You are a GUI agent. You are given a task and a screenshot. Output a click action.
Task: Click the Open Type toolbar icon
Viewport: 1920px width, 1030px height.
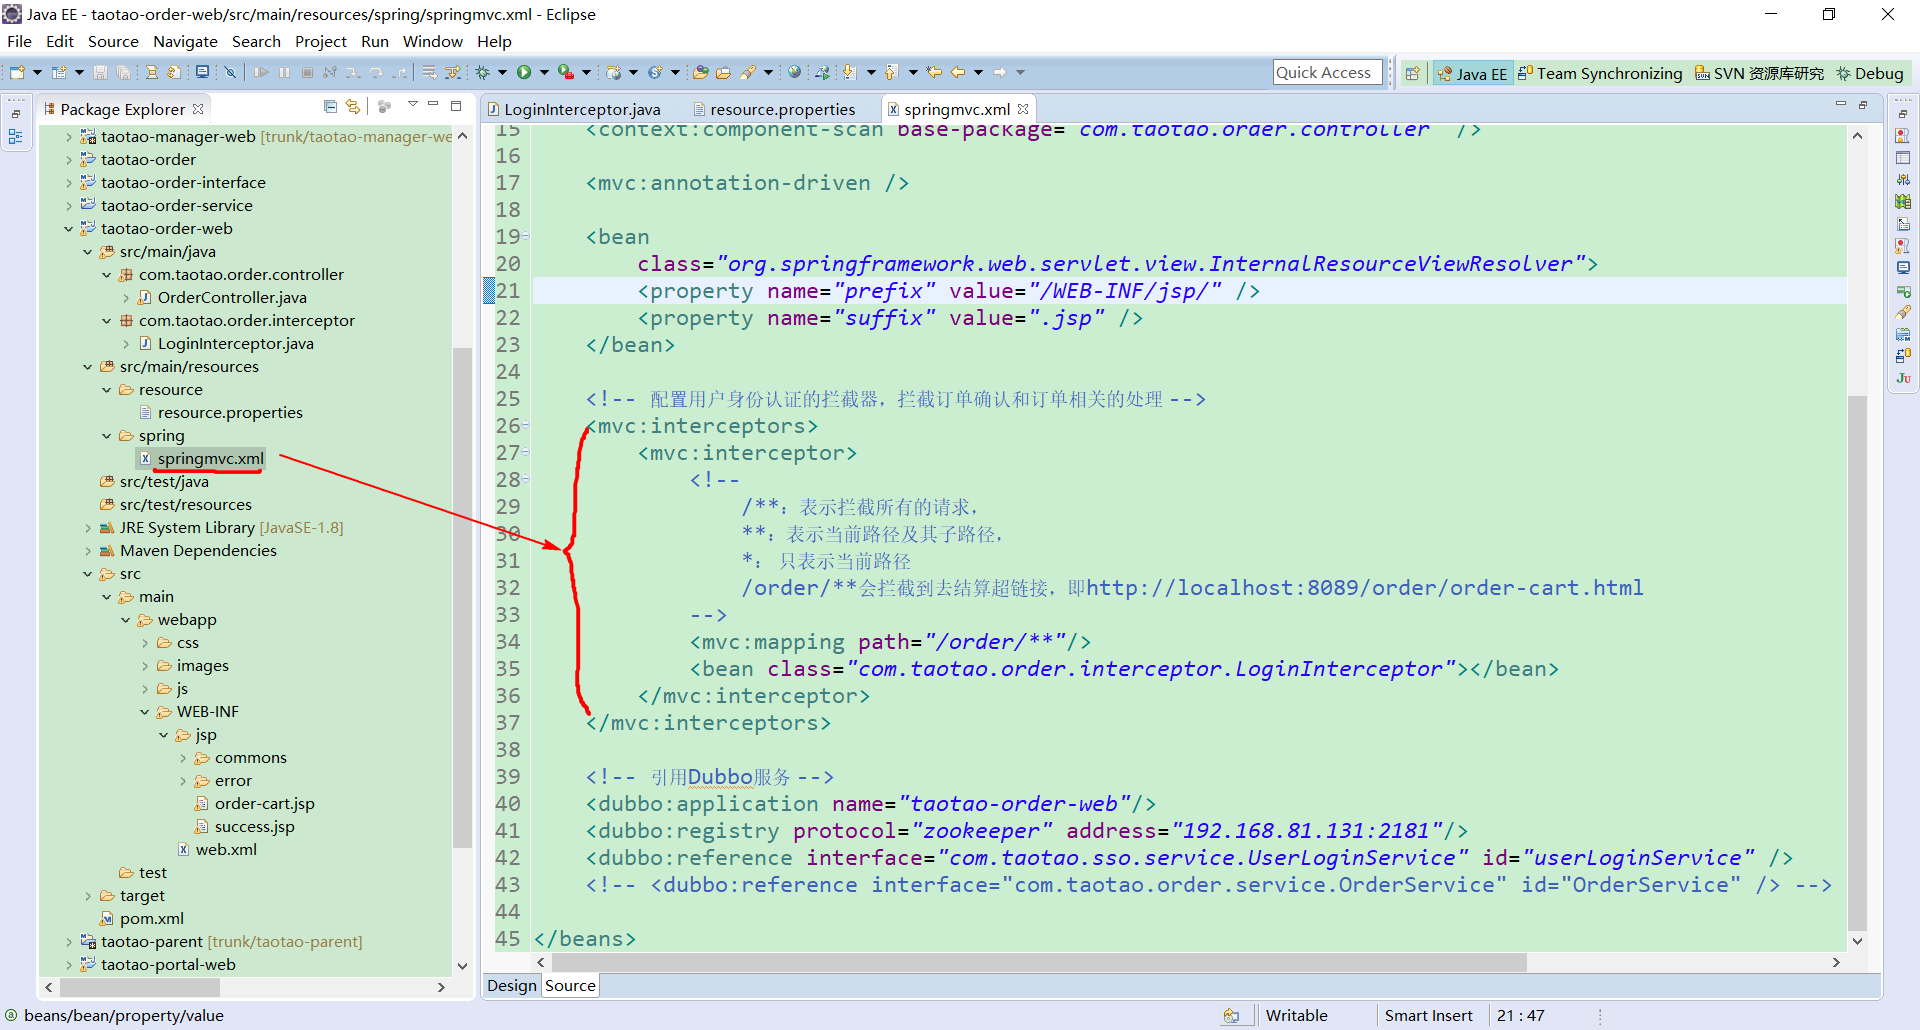tap(700, 72)
